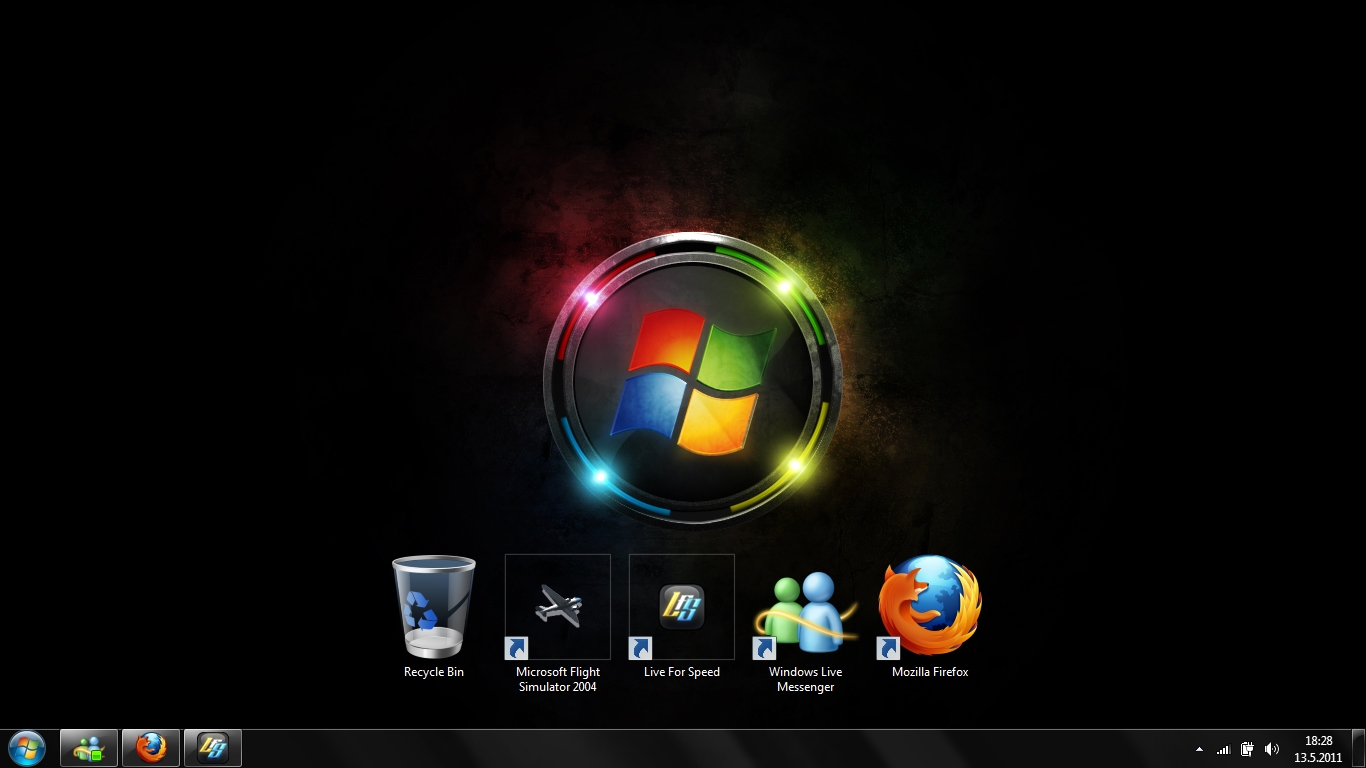Screen dimensions: 1366x768
Task: Open the taskbar clock showing 18:28
Action: 1319,749
